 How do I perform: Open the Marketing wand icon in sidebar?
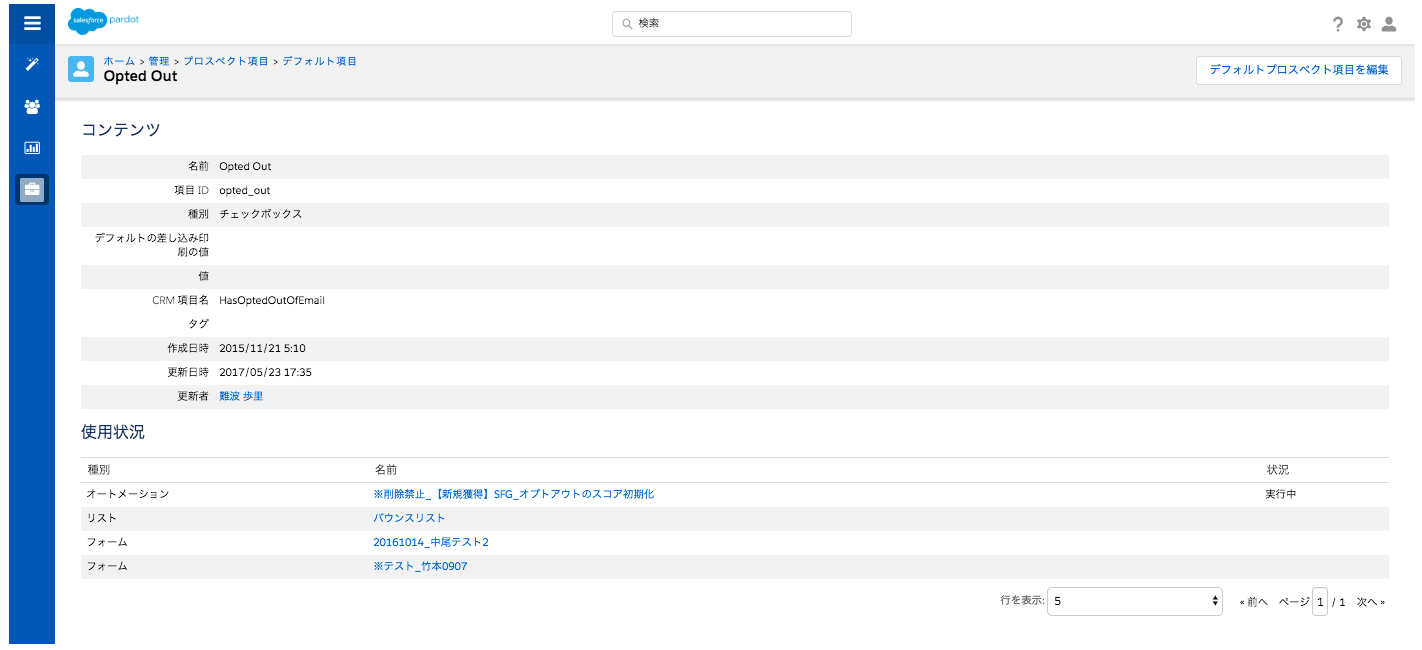coord(32,64)
